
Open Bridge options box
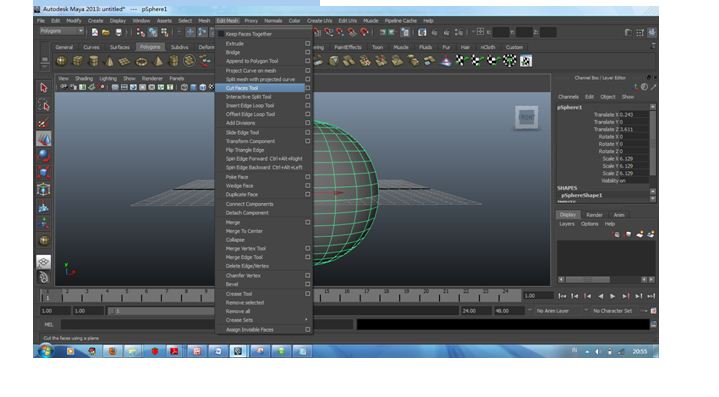click(308, 52)
